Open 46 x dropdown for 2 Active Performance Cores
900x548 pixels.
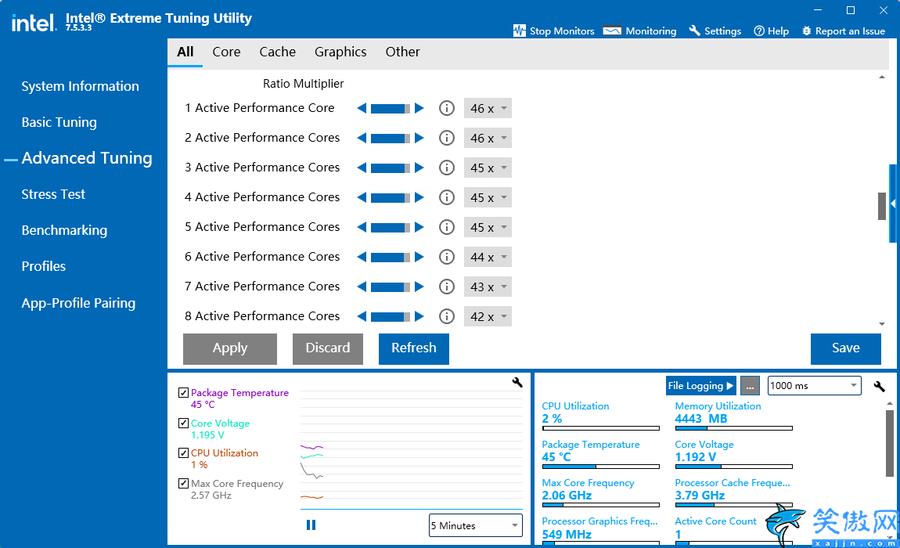click(x=487, y=138)
